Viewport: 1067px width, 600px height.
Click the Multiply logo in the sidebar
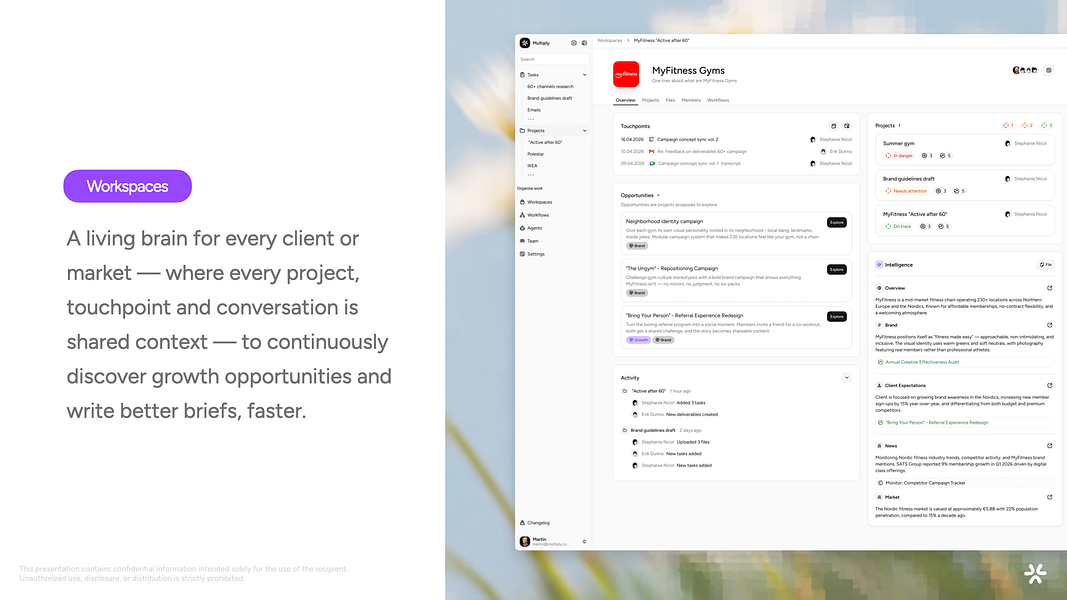tap(525, 43)
